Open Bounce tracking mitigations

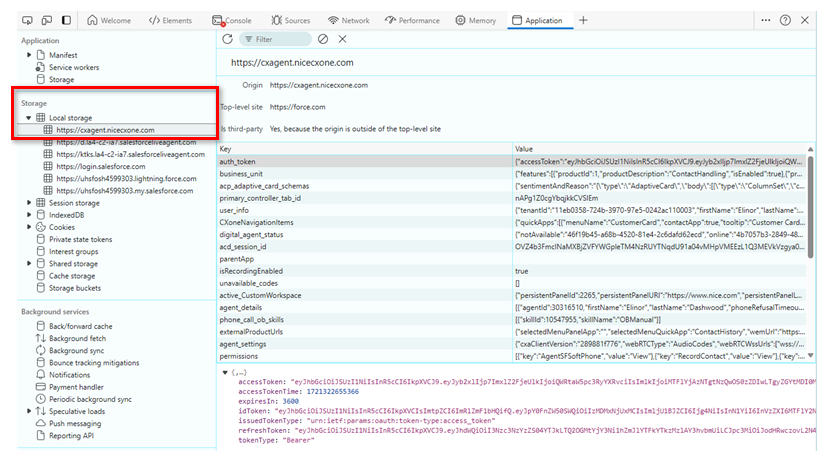point(94,363)
